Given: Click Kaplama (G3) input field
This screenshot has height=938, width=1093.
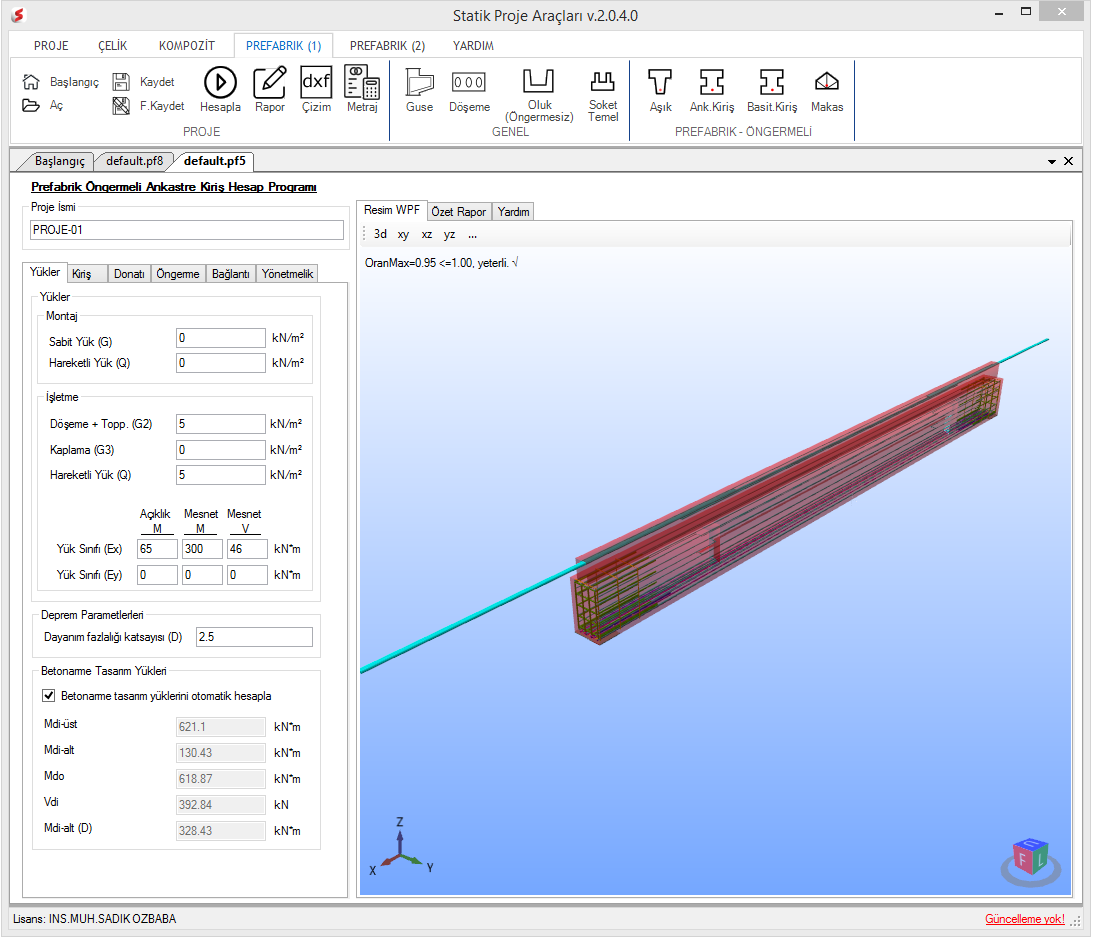Looking at the screenshot, I should pyautogui.click(x=220, y=449).
